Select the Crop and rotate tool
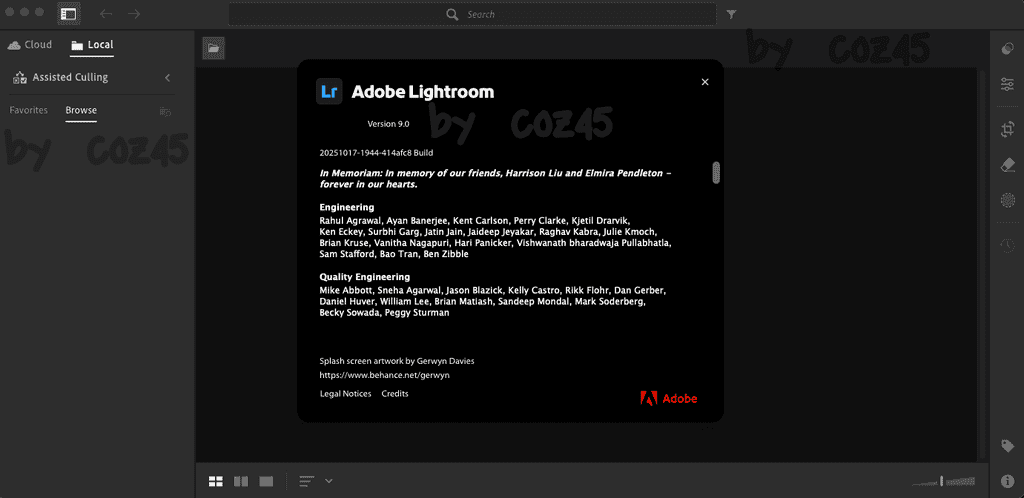Image resolution: width=1024 pixels, height=498 pixels. click(1008, 129)
